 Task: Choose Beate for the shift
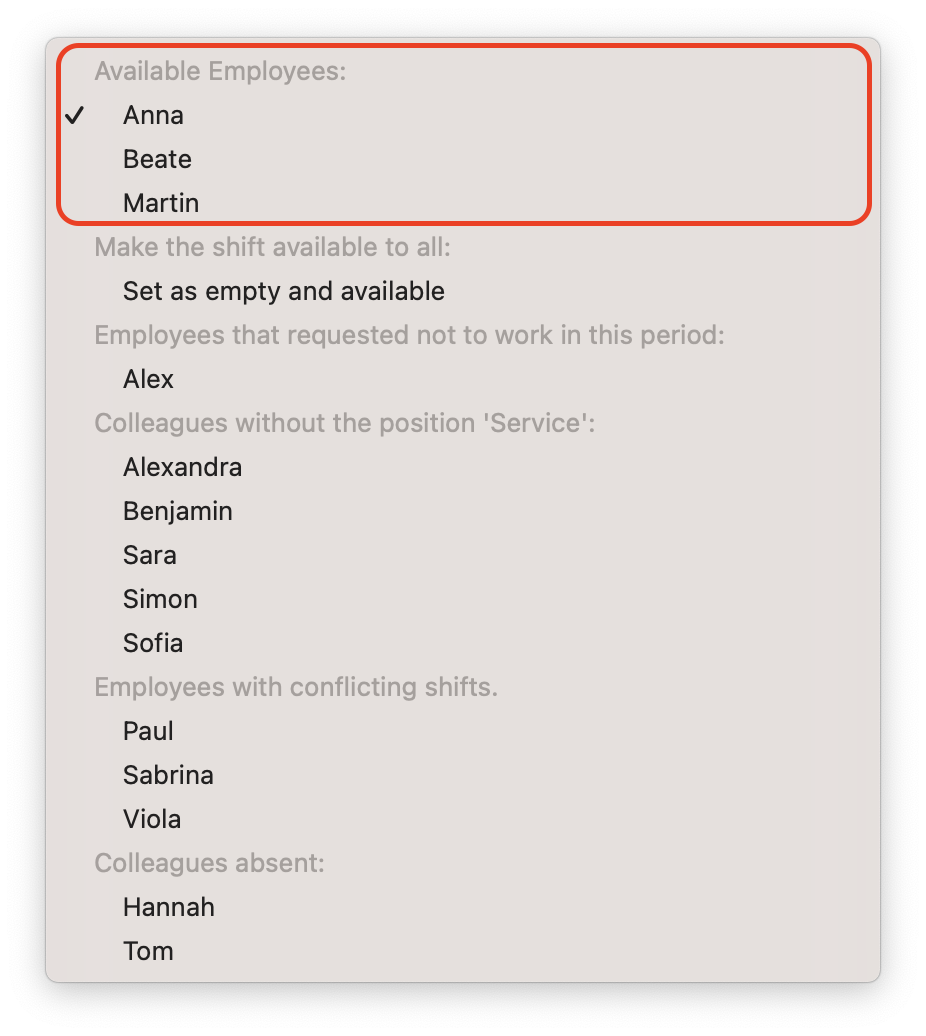pos(462,159)
